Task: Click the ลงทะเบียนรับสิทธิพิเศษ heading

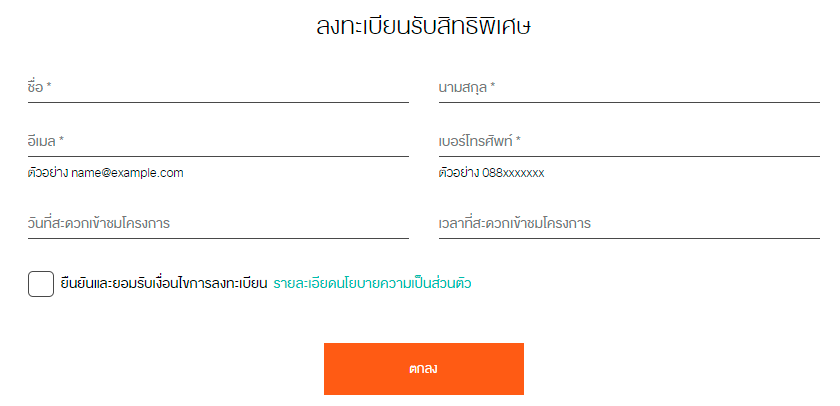Action: 420,27
